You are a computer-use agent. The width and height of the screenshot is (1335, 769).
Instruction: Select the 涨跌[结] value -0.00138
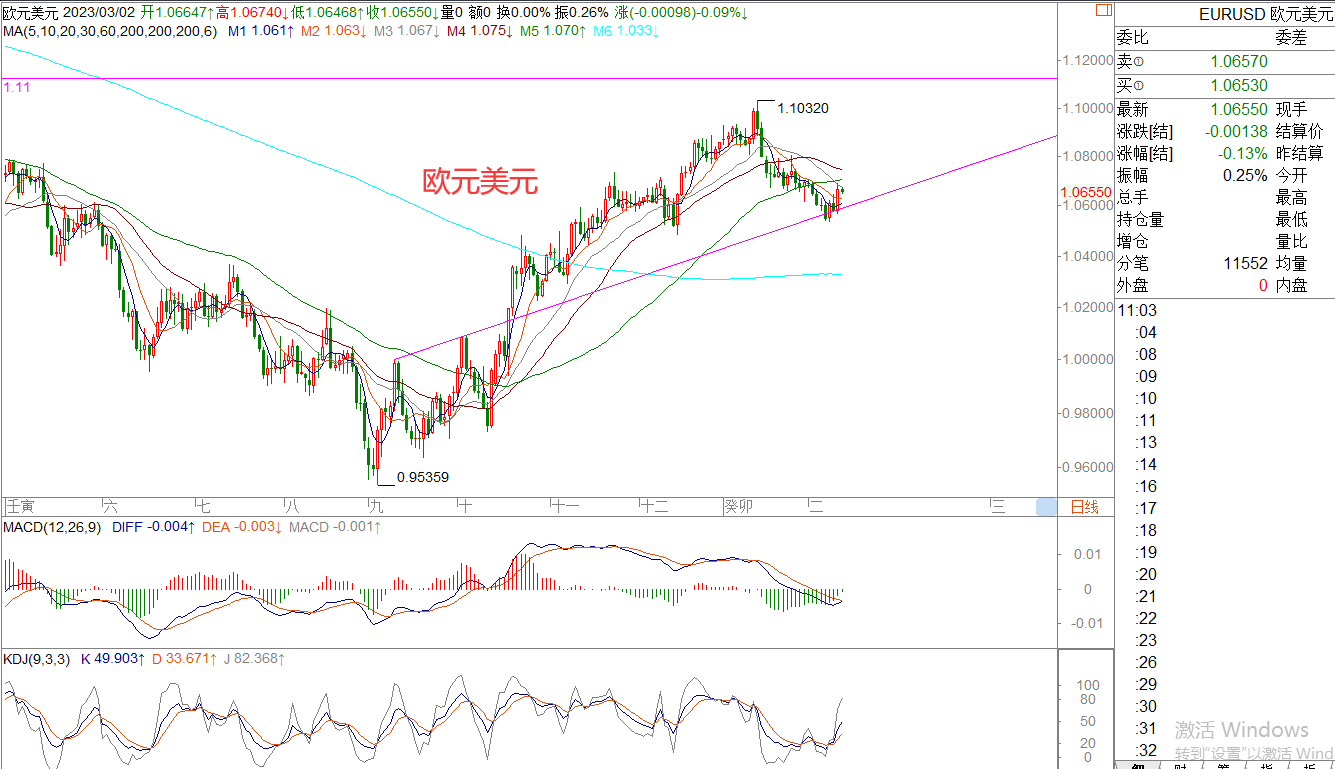click(1235, 132)
